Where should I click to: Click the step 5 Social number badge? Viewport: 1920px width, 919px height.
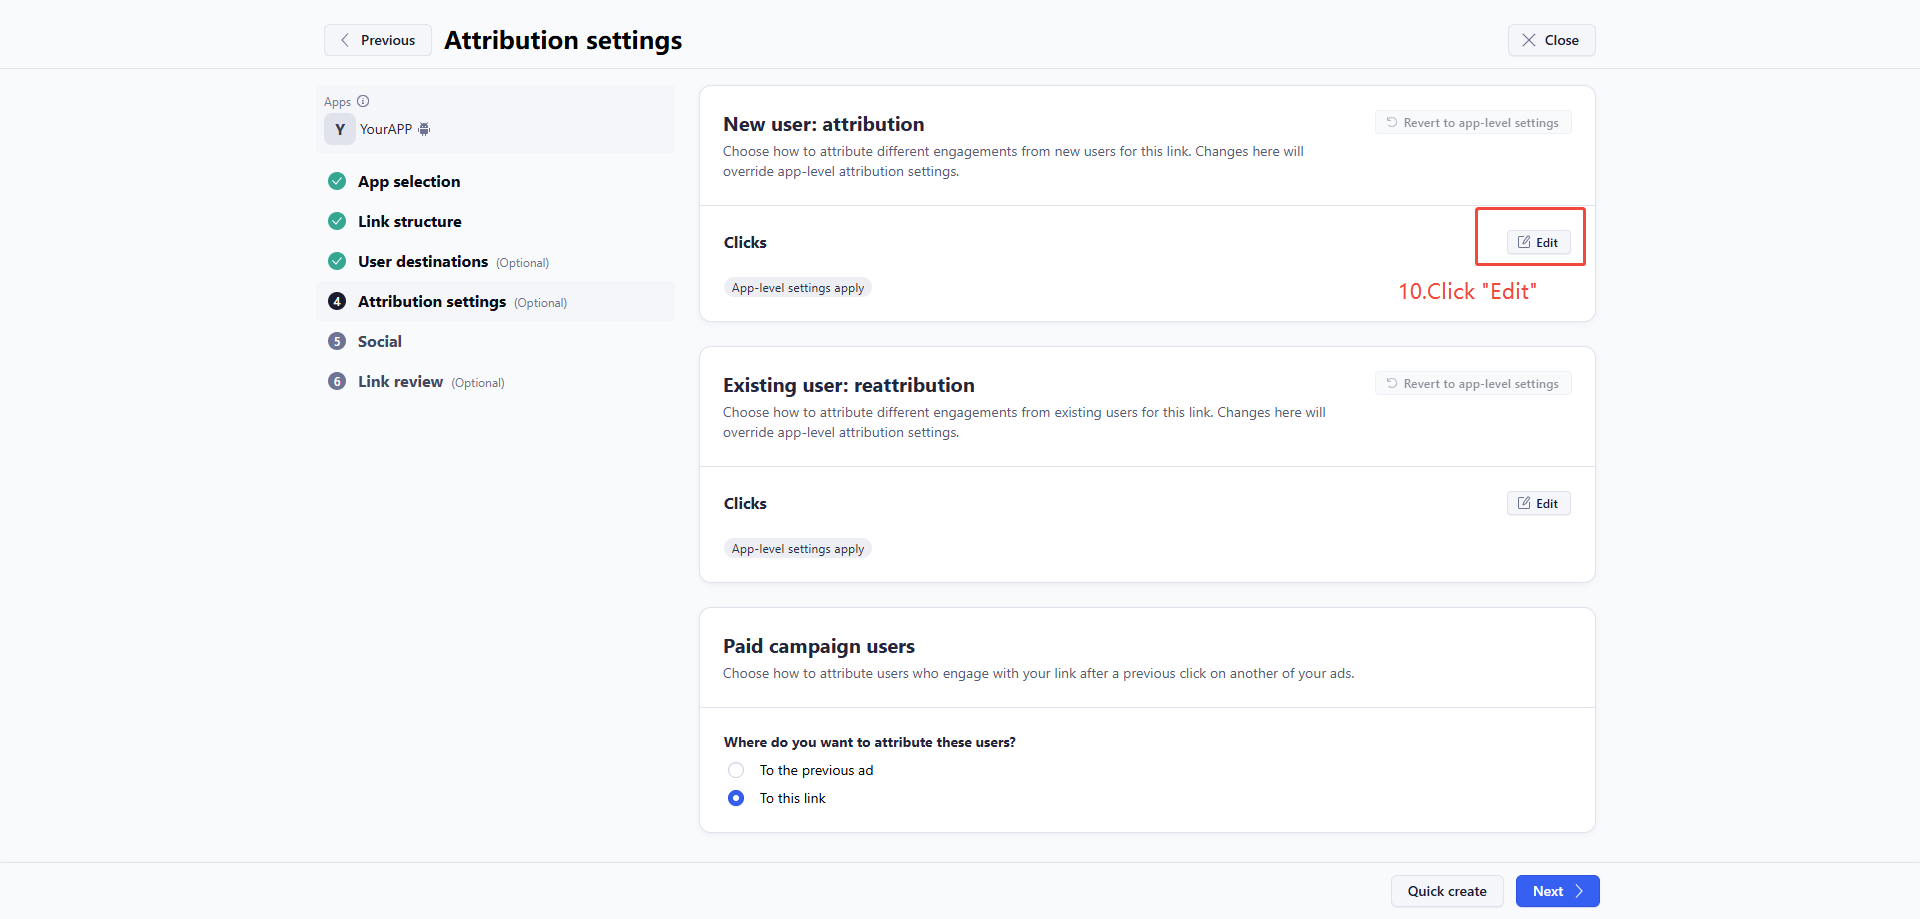click(x=337, y=341)
